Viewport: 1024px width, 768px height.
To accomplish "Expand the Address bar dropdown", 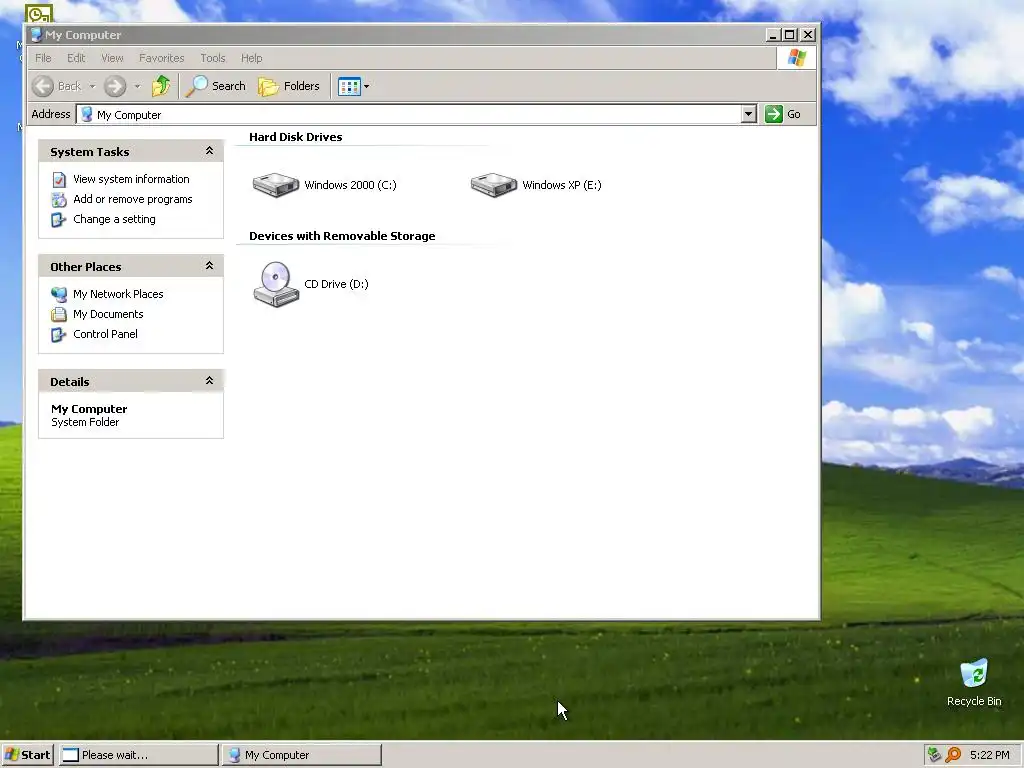I will coord(748,114).
